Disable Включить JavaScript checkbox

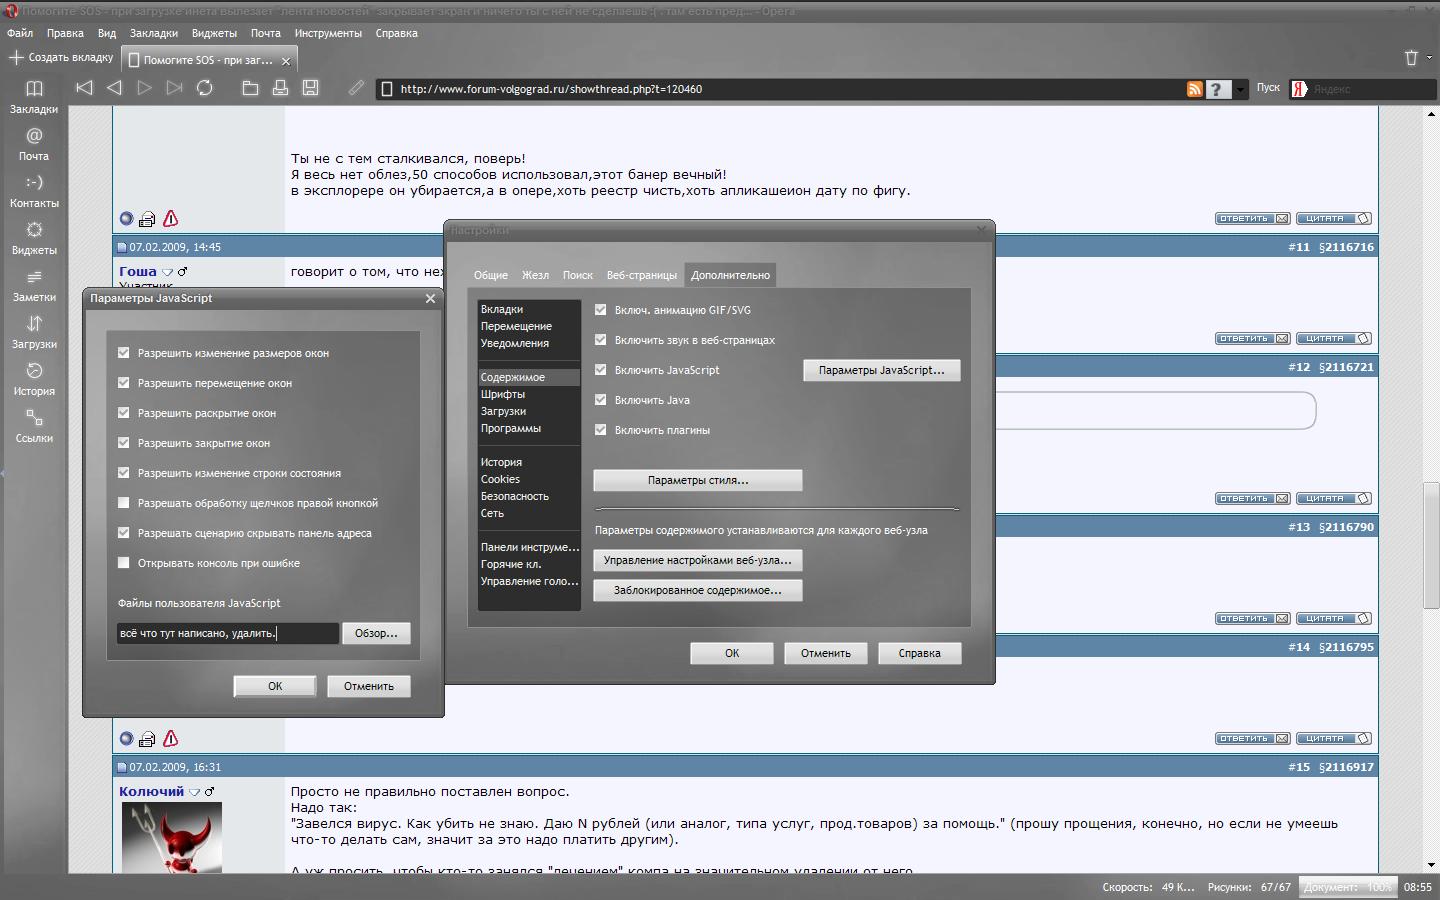click(x=601, y=370)
